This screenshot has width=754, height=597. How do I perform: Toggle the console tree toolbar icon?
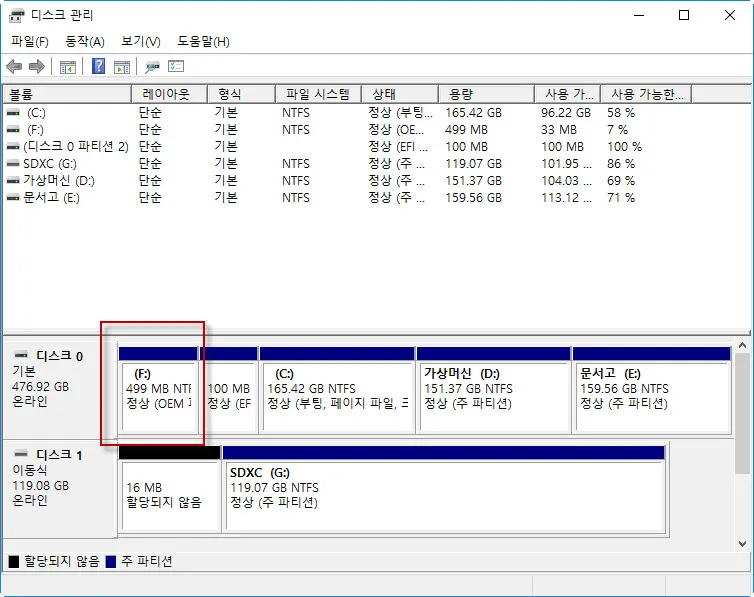tap(67, 67)
